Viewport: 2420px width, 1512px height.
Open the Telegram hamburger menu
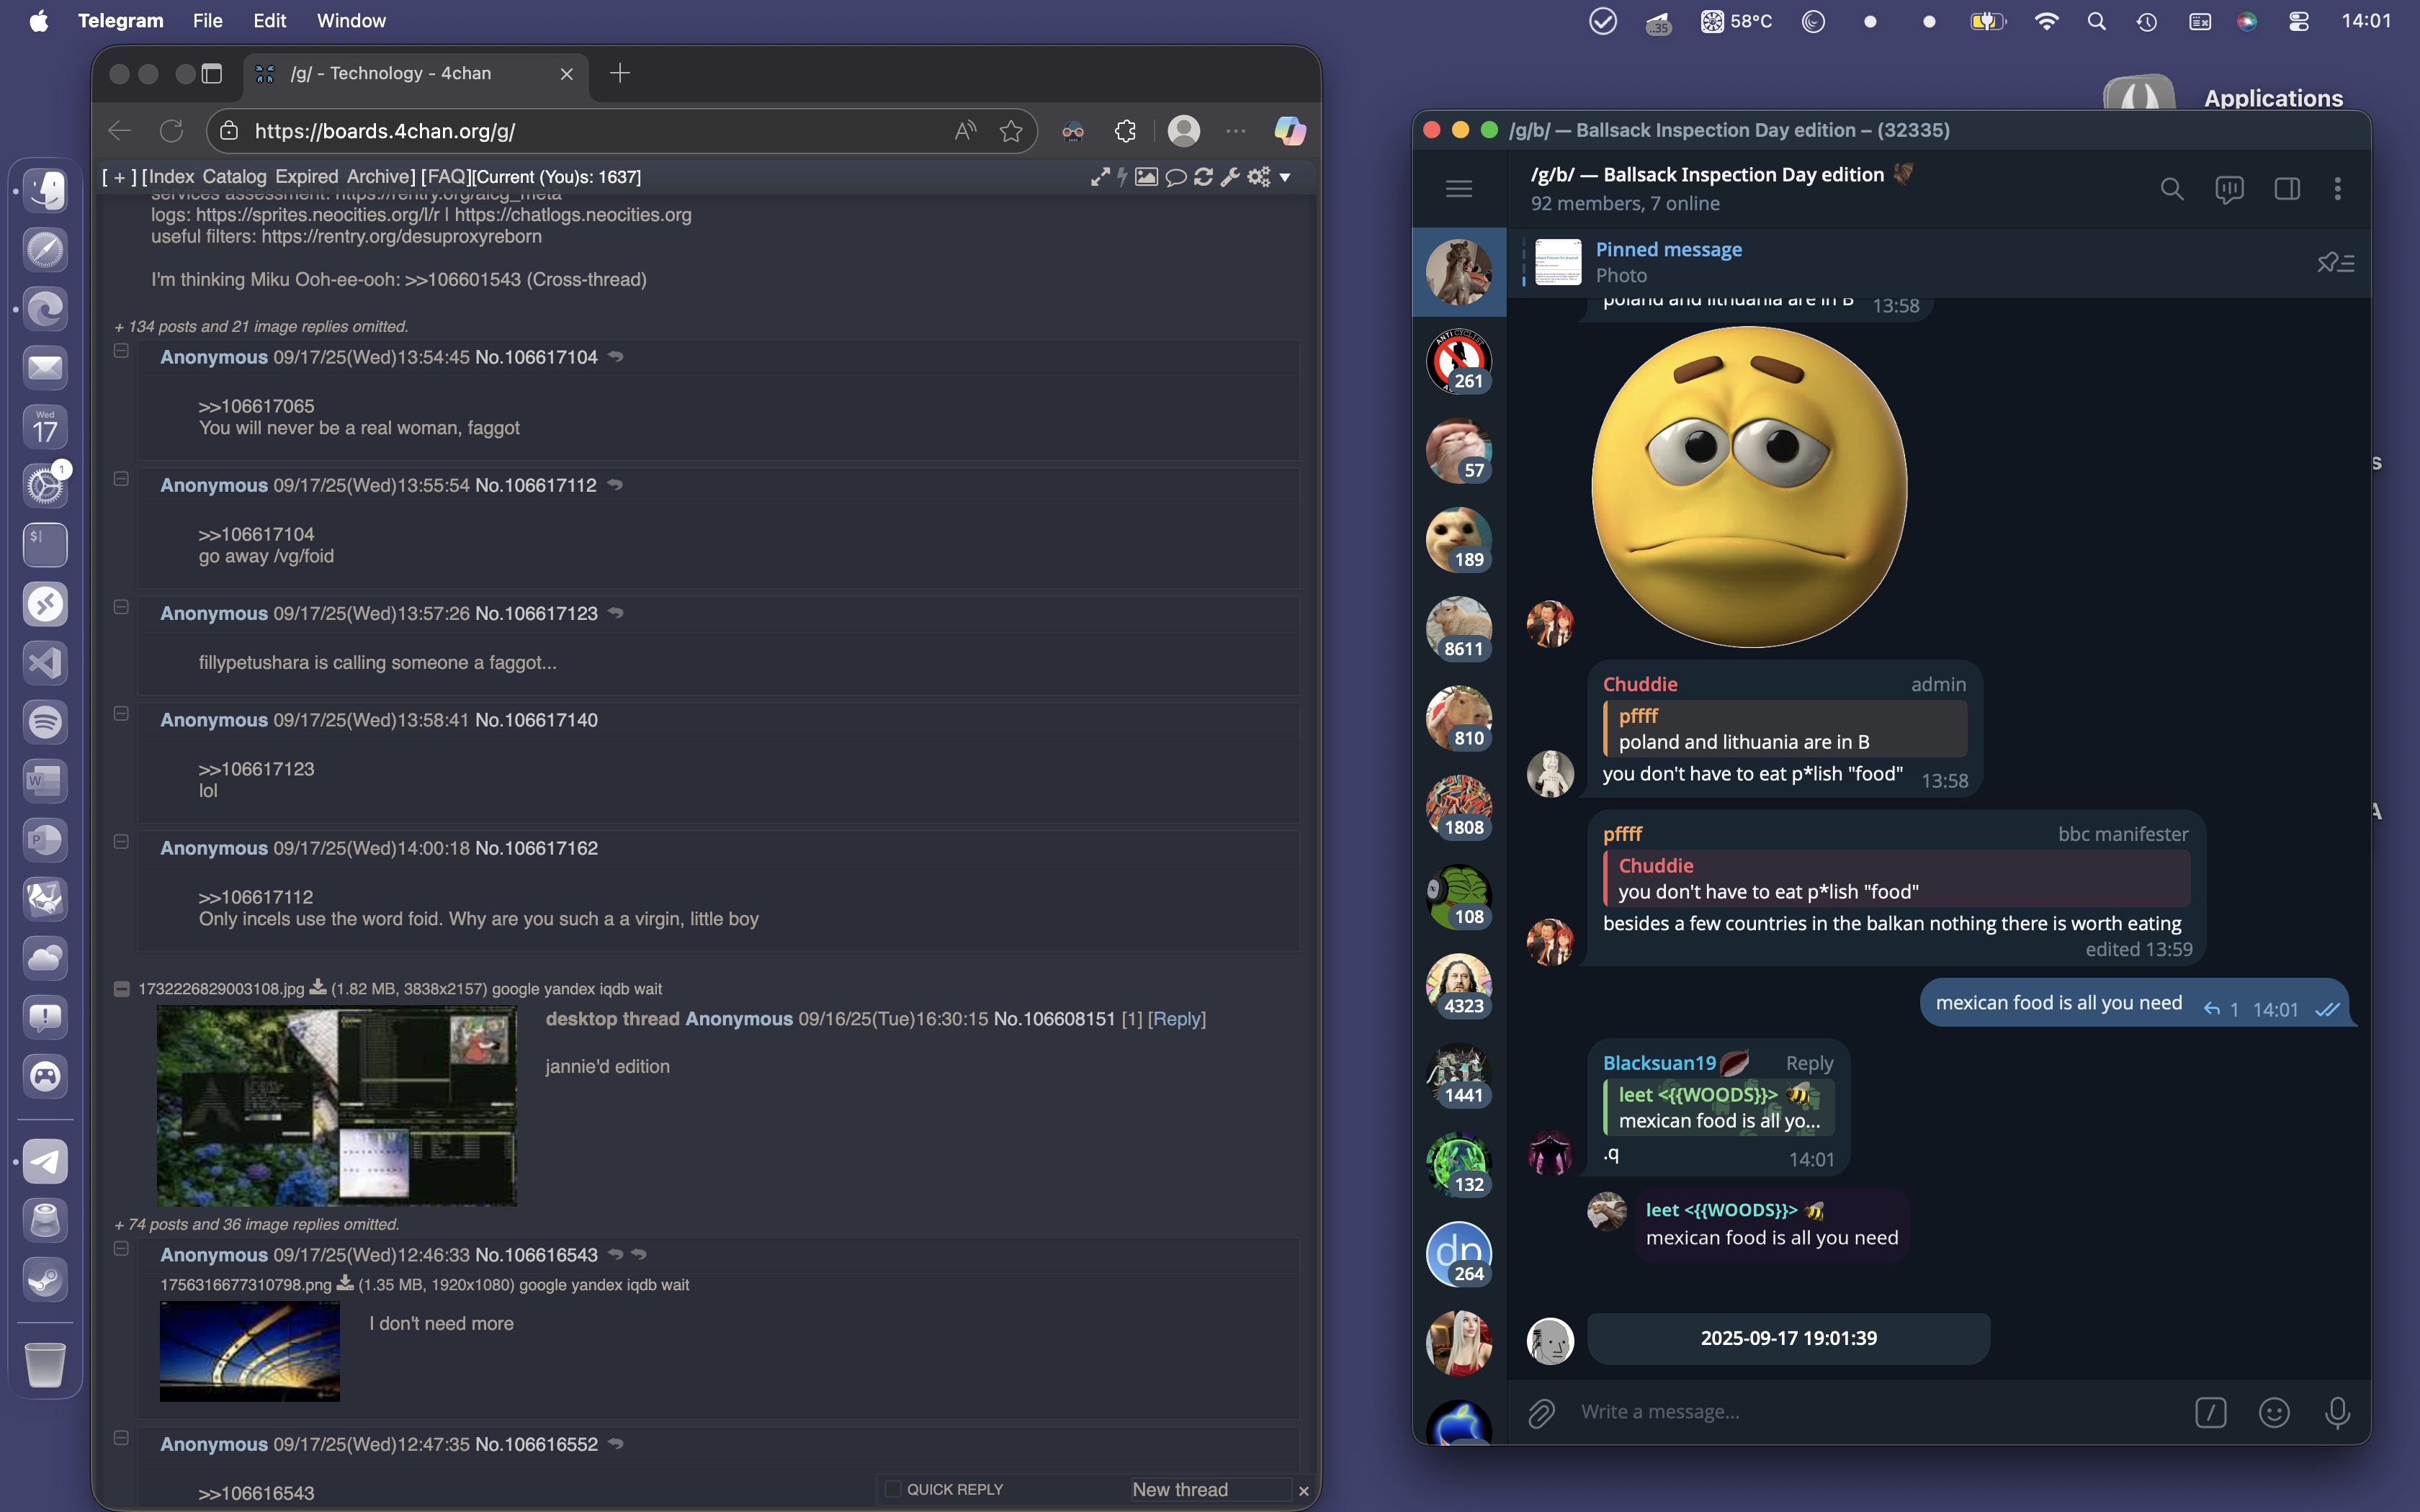pyautogui.click(x=1459, y=189)
